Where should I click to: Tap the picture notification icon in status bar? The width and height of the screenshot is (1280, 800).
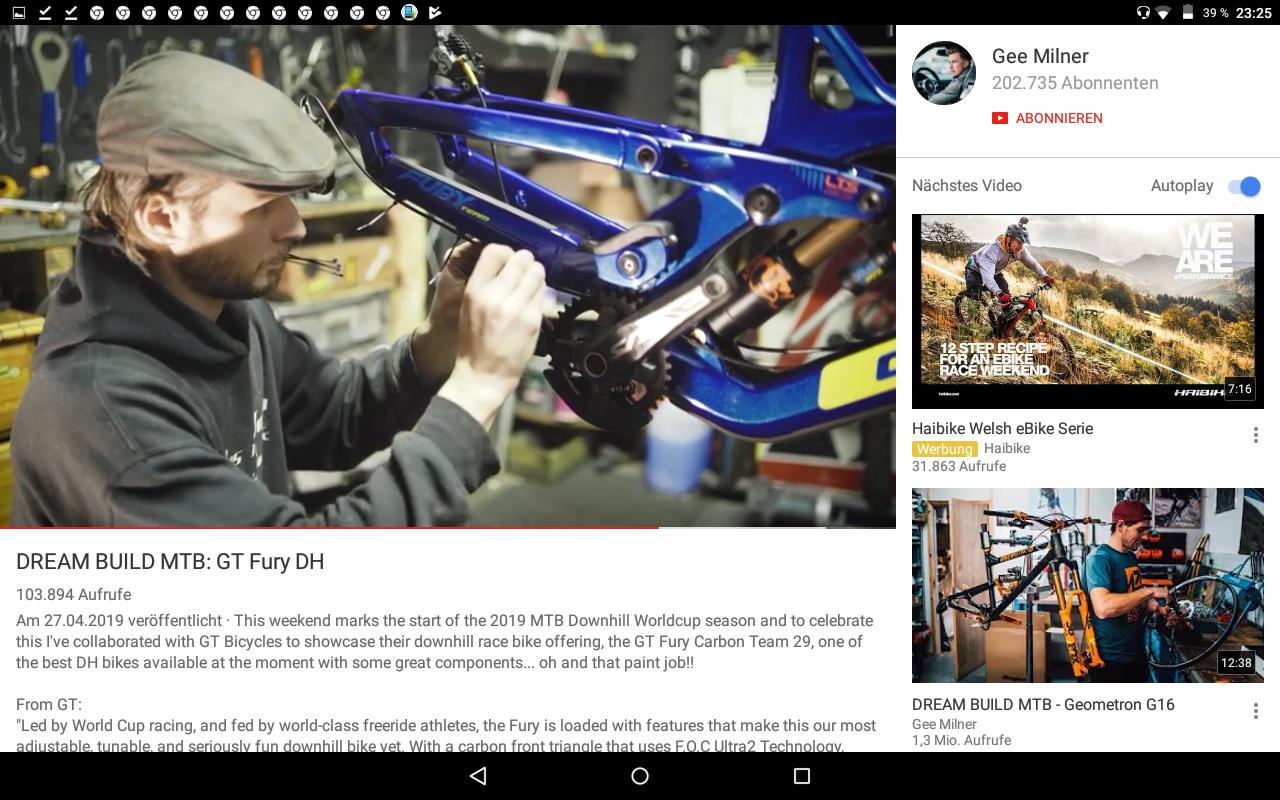pyautogui.click(x=18, y=13)
